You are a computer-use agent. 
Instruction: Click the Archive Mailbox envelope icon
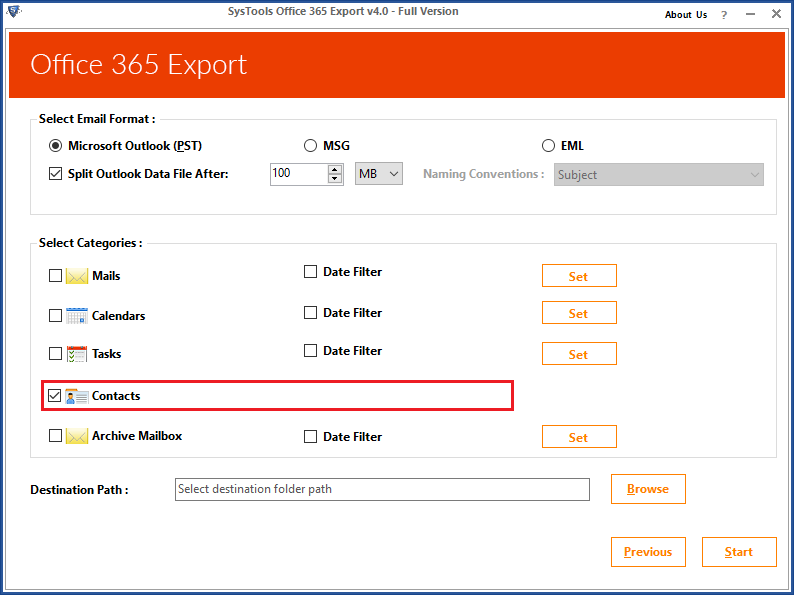click(x=76, y=436)
